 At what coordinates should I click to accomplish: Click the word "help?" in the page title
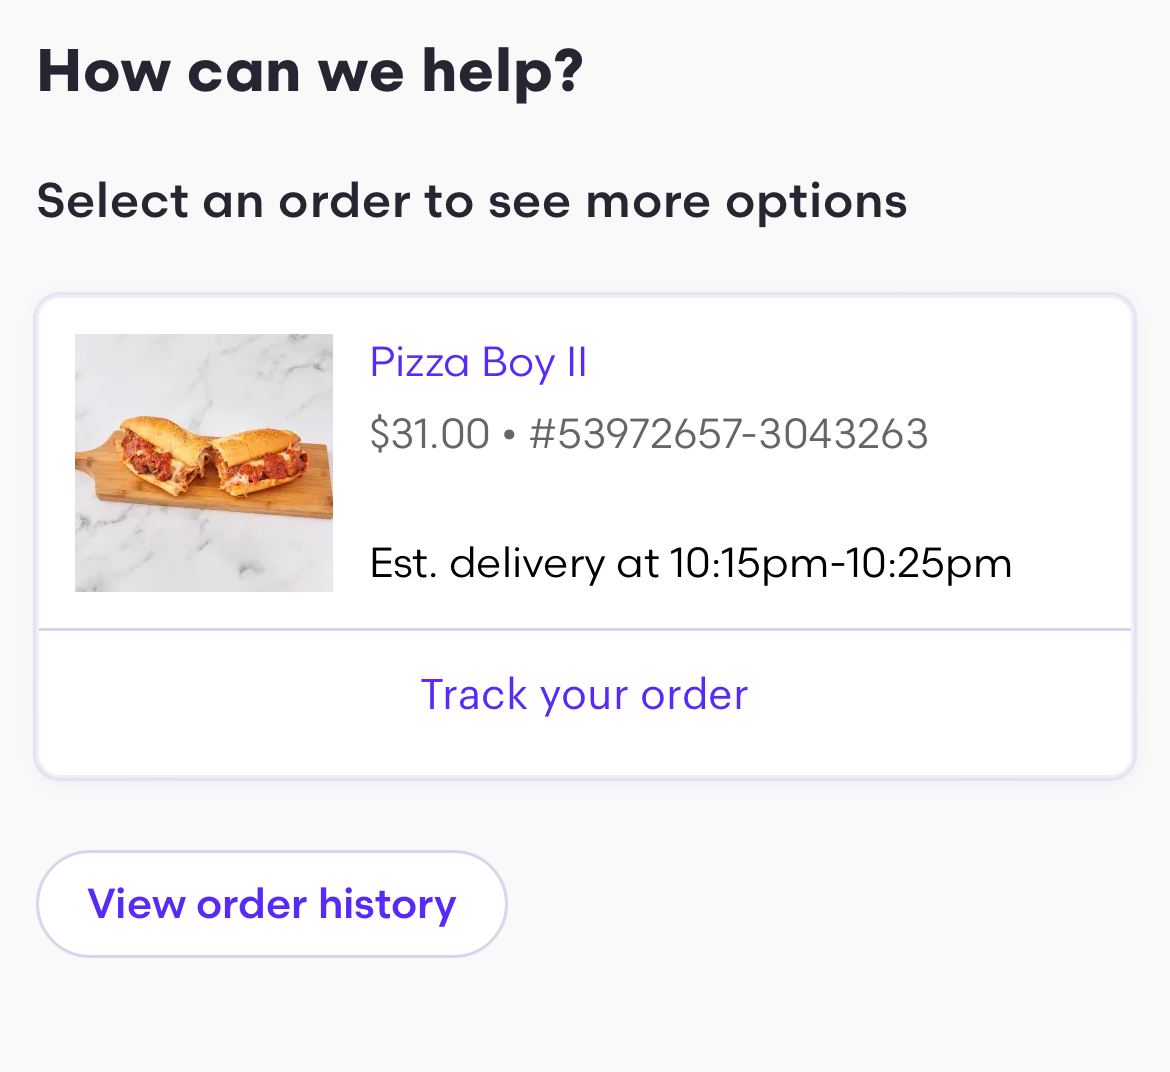[502, 71]
